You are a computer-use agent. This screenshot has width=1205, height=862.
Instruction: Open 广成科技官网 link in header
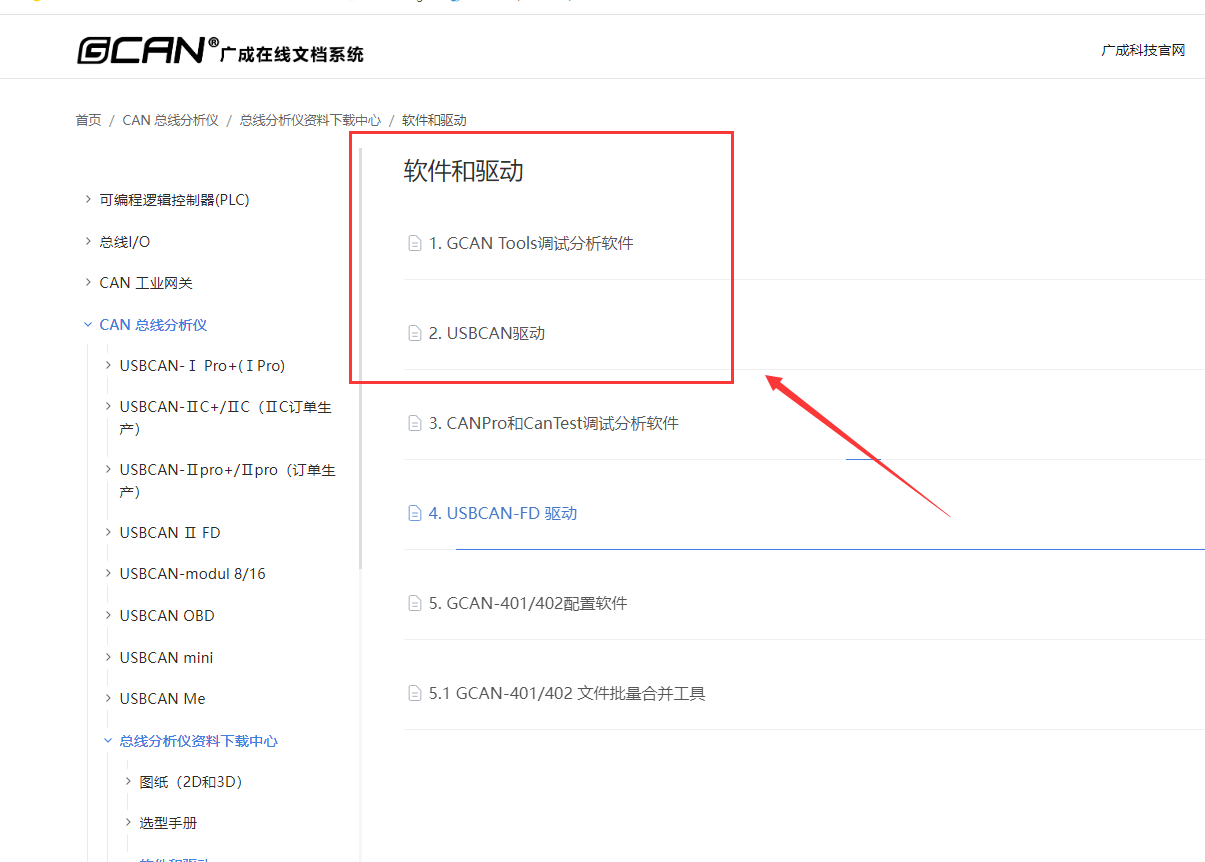tap(1142, 50)
